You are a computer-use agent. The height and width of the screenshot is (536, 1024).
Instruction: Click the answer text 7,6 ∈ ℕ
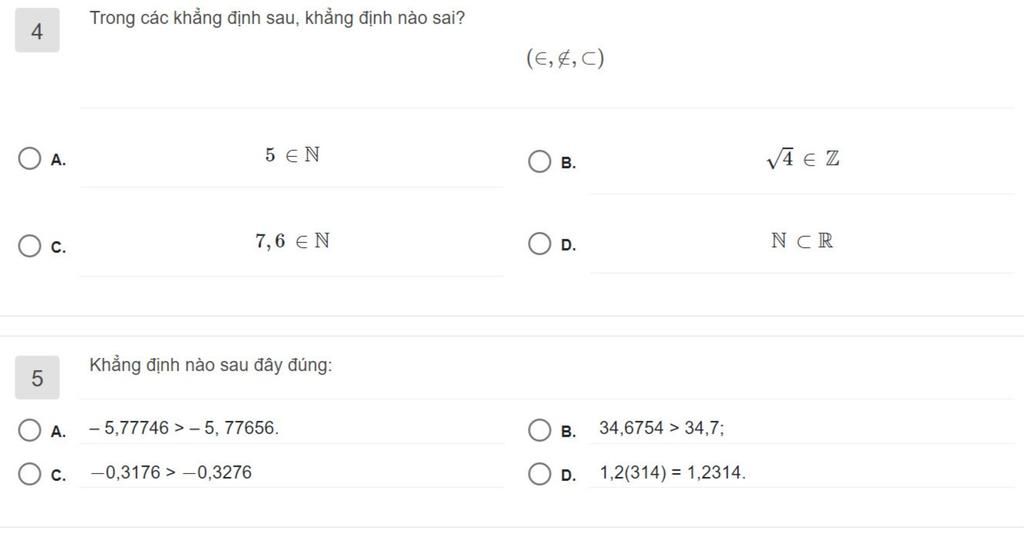coord(292,241)
